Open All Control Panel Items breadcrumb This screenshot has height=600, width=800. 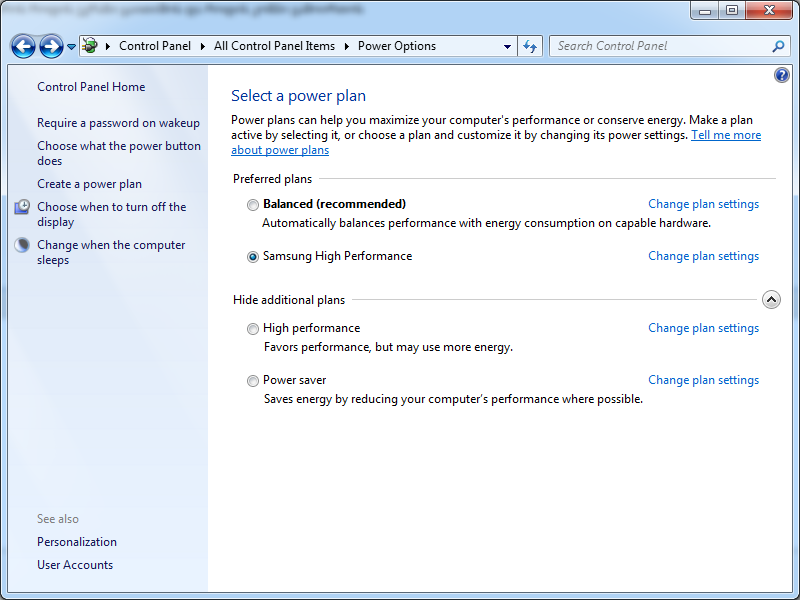[274, 46]
